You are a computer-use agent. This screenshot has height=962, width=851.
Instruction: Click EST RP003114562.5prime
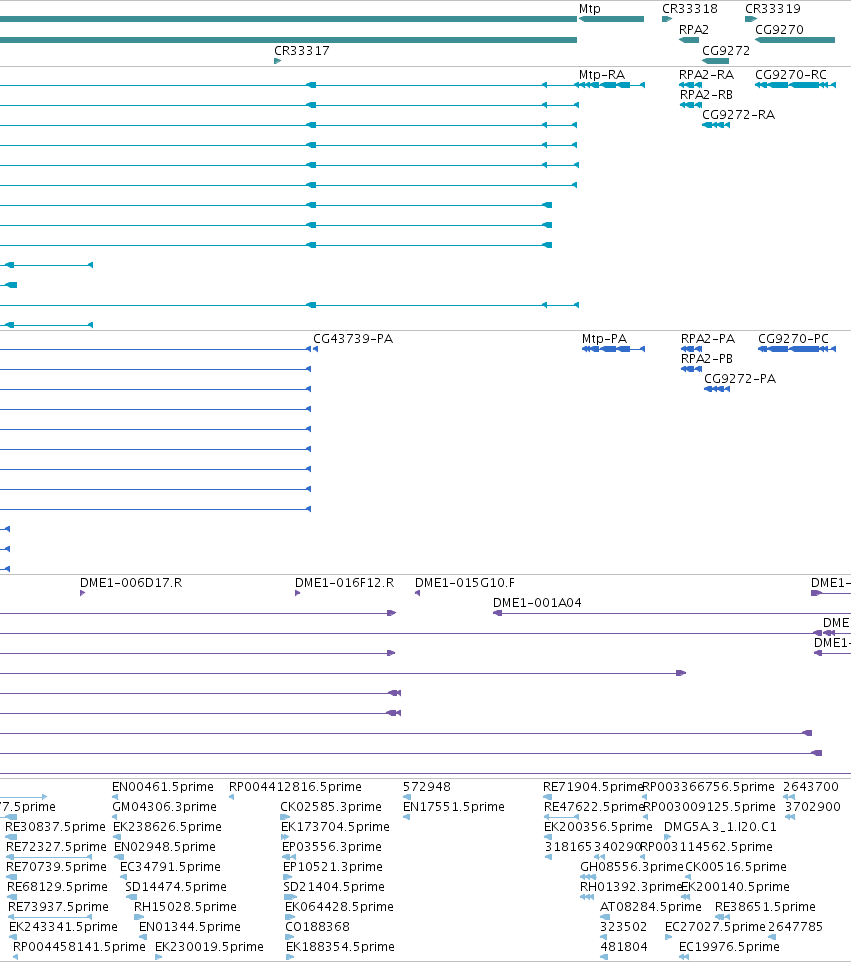(x=706, y=847)
